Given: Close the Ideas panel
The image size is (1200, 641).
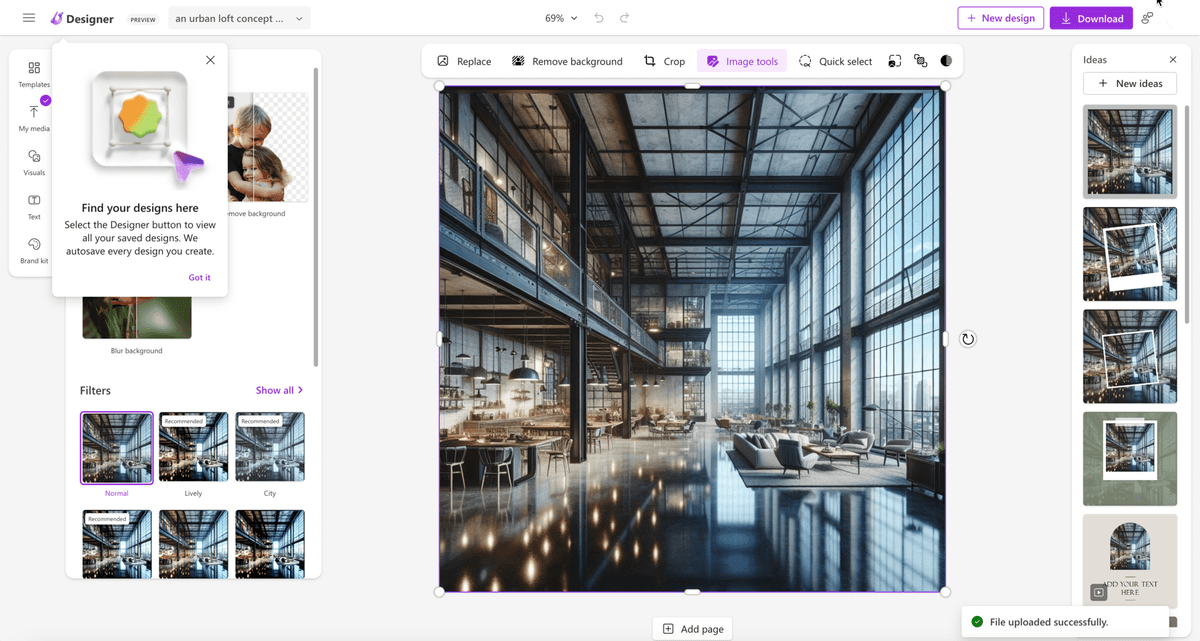Looking at the screenshot, I should tap(1173, 60).
